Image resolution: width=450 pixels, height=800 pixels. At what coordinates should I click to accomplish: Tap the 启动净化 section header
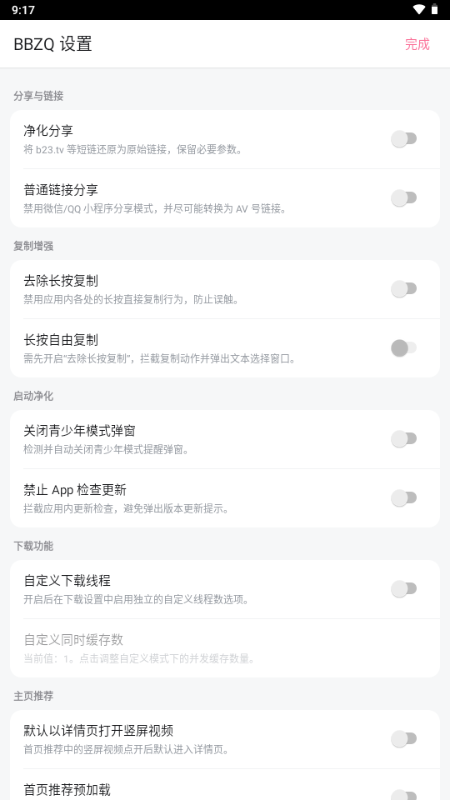(x=33, y=396)
